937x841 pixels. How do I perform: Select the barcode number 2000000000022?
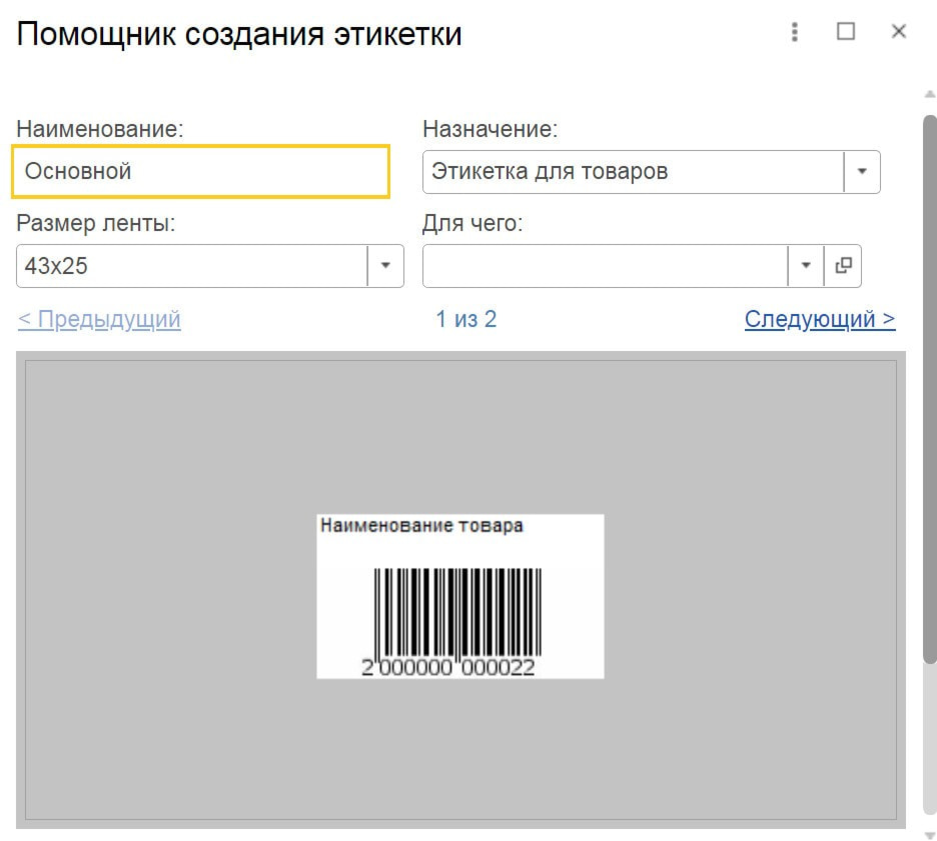[x=448, y=668]
